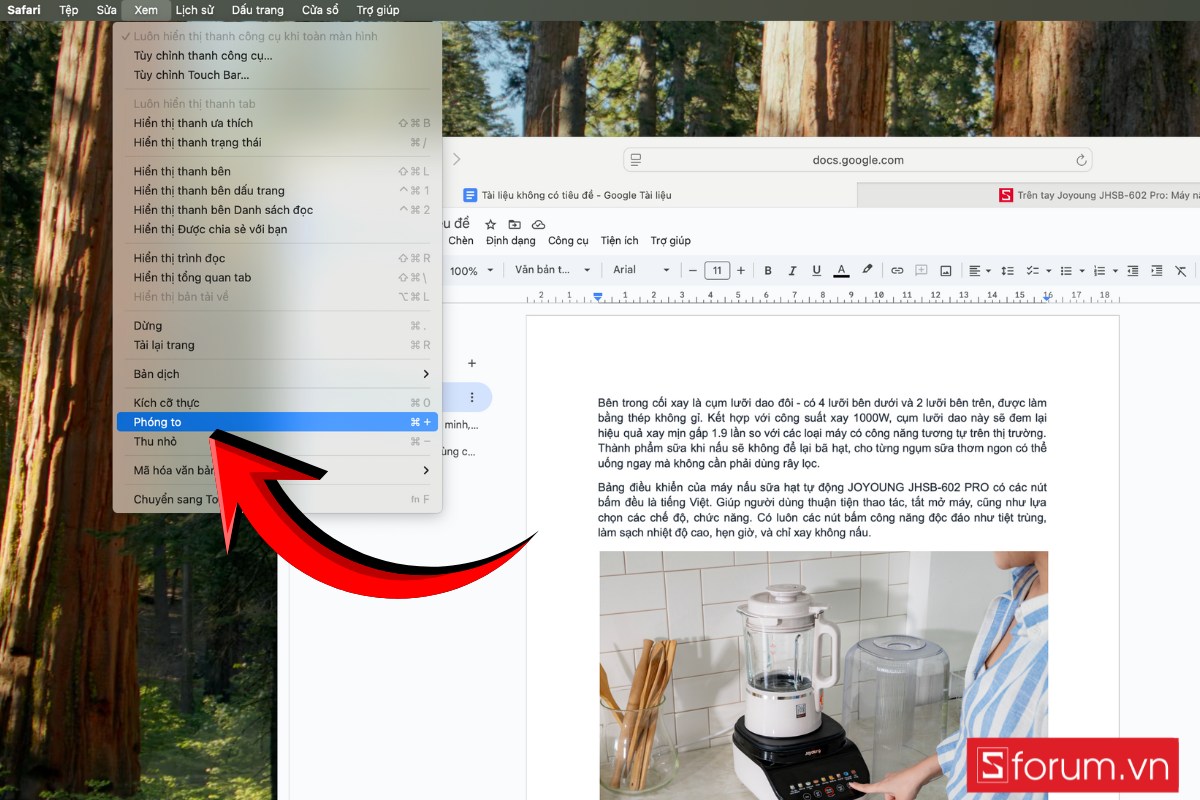This screenshot has width=1200, height=800.
Task: Open line and paragraph spacing icon
Action: (x=1007, y=270)
